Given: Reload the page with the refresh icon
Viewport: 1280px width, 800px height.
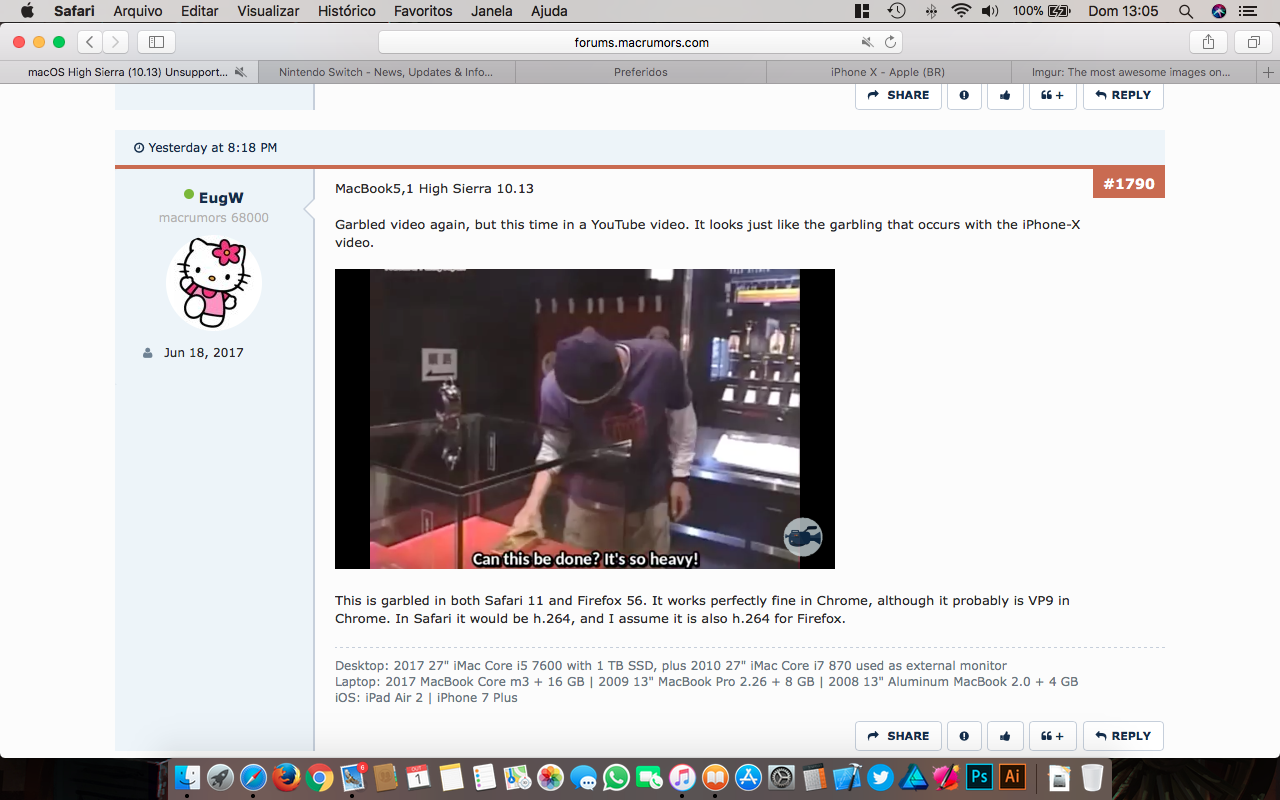Looking at the screenshot, I should [890, 42].
